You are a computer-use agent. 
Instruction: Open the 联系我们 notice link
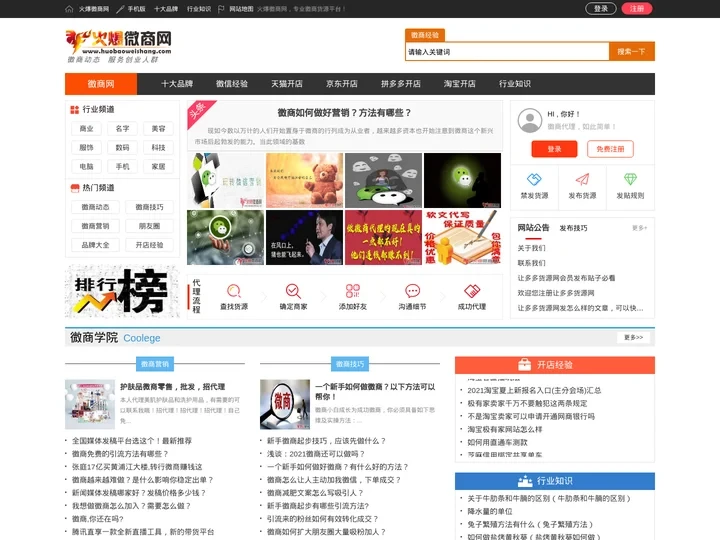coord(531,263)
